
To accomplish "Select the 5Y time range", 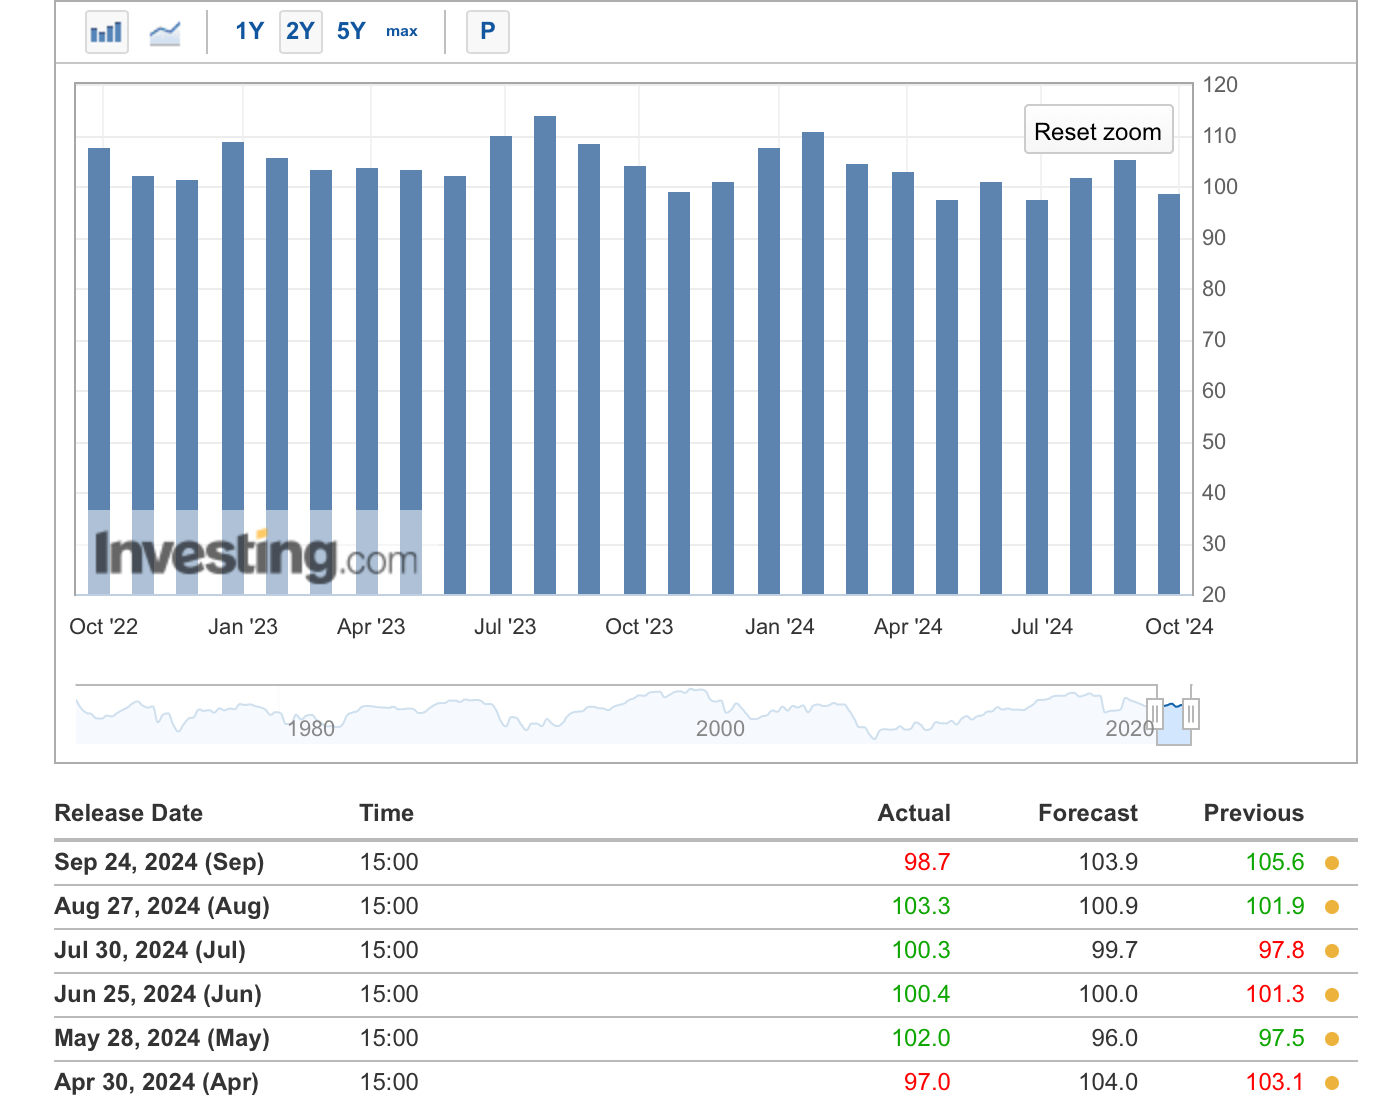I will coord(351,31).
